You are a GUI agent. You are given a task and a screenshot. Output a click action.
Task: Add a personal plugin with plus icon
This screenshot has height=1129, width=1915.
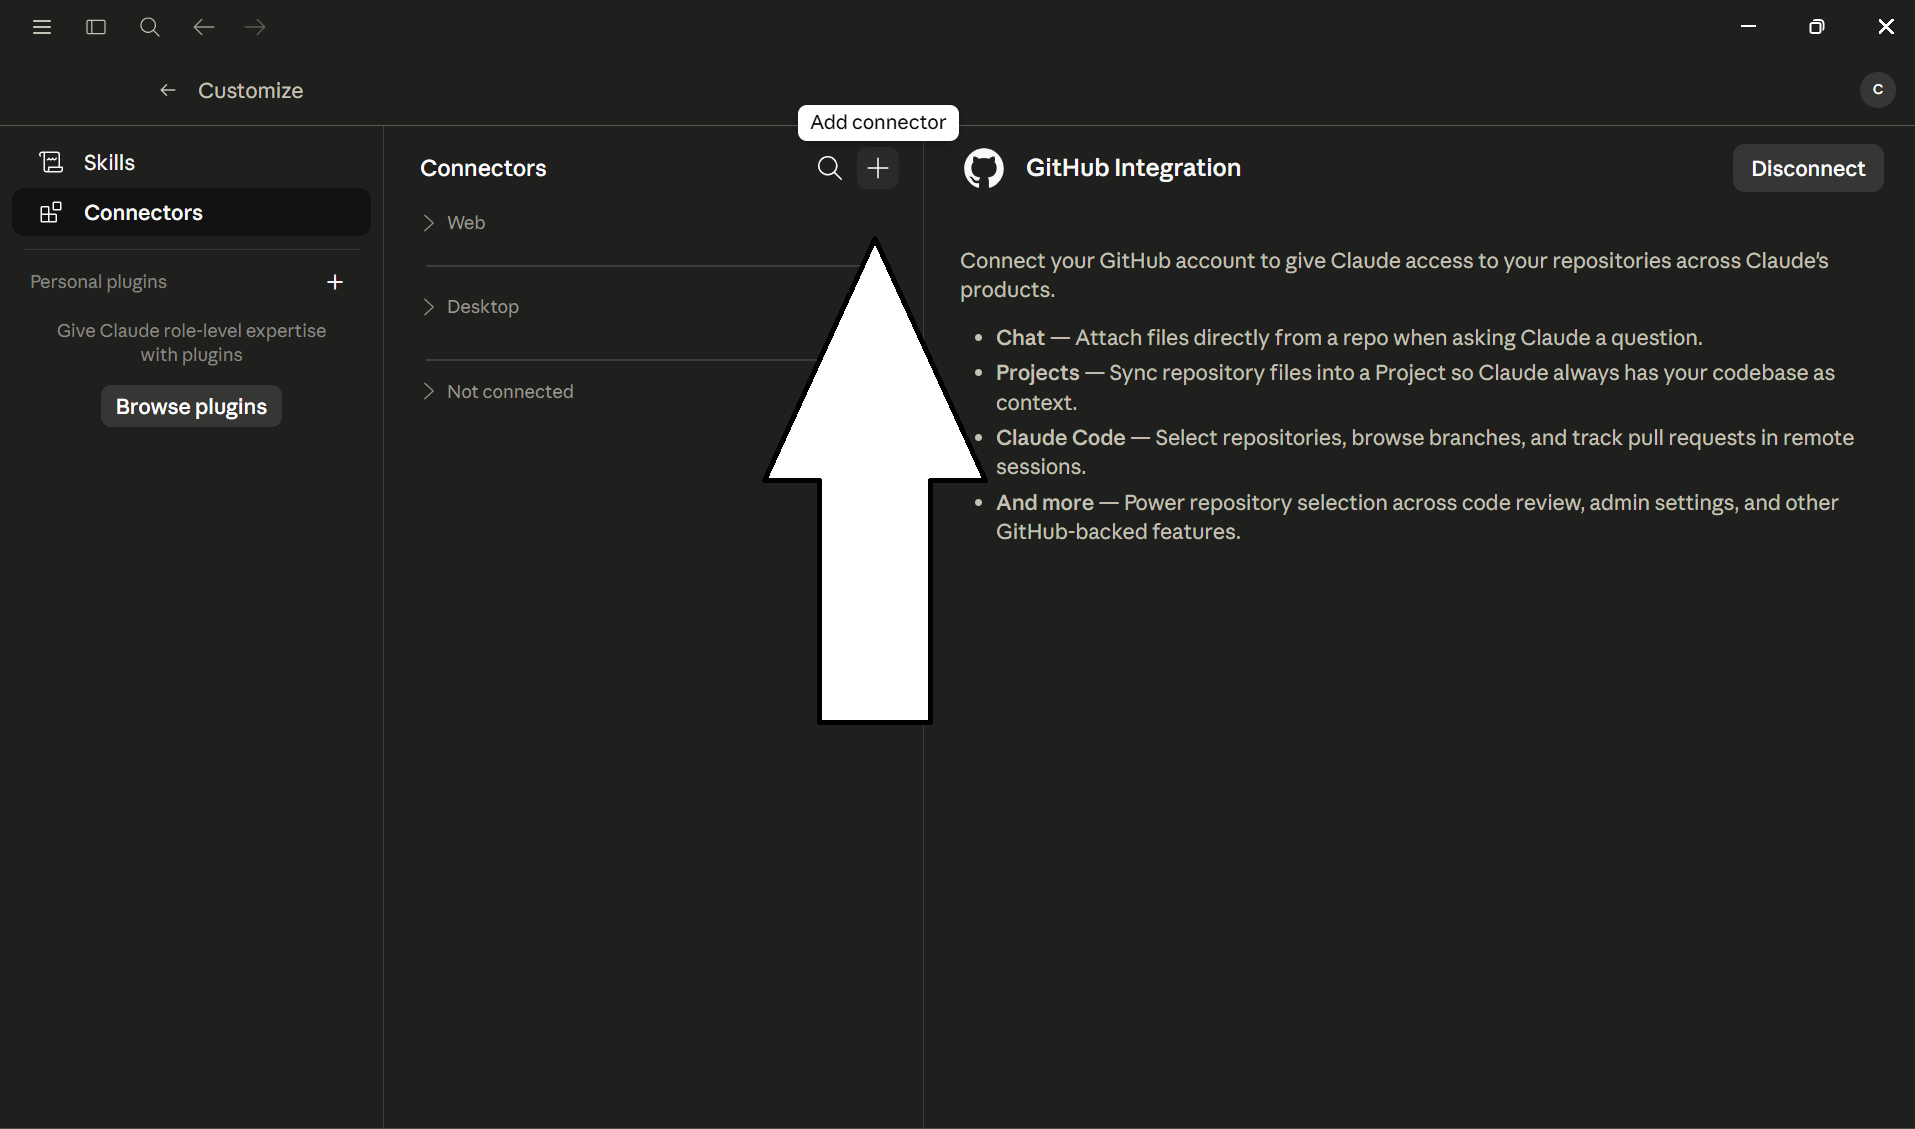[335, 282]
